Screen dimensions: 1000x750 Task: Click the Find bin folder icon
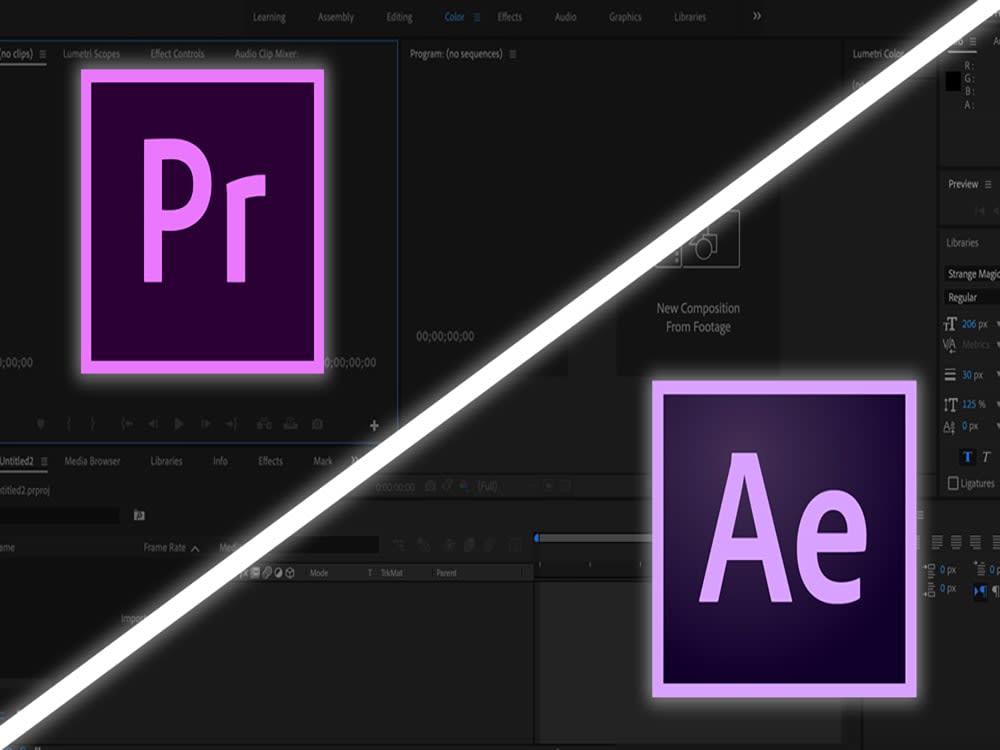pos(139,515)
